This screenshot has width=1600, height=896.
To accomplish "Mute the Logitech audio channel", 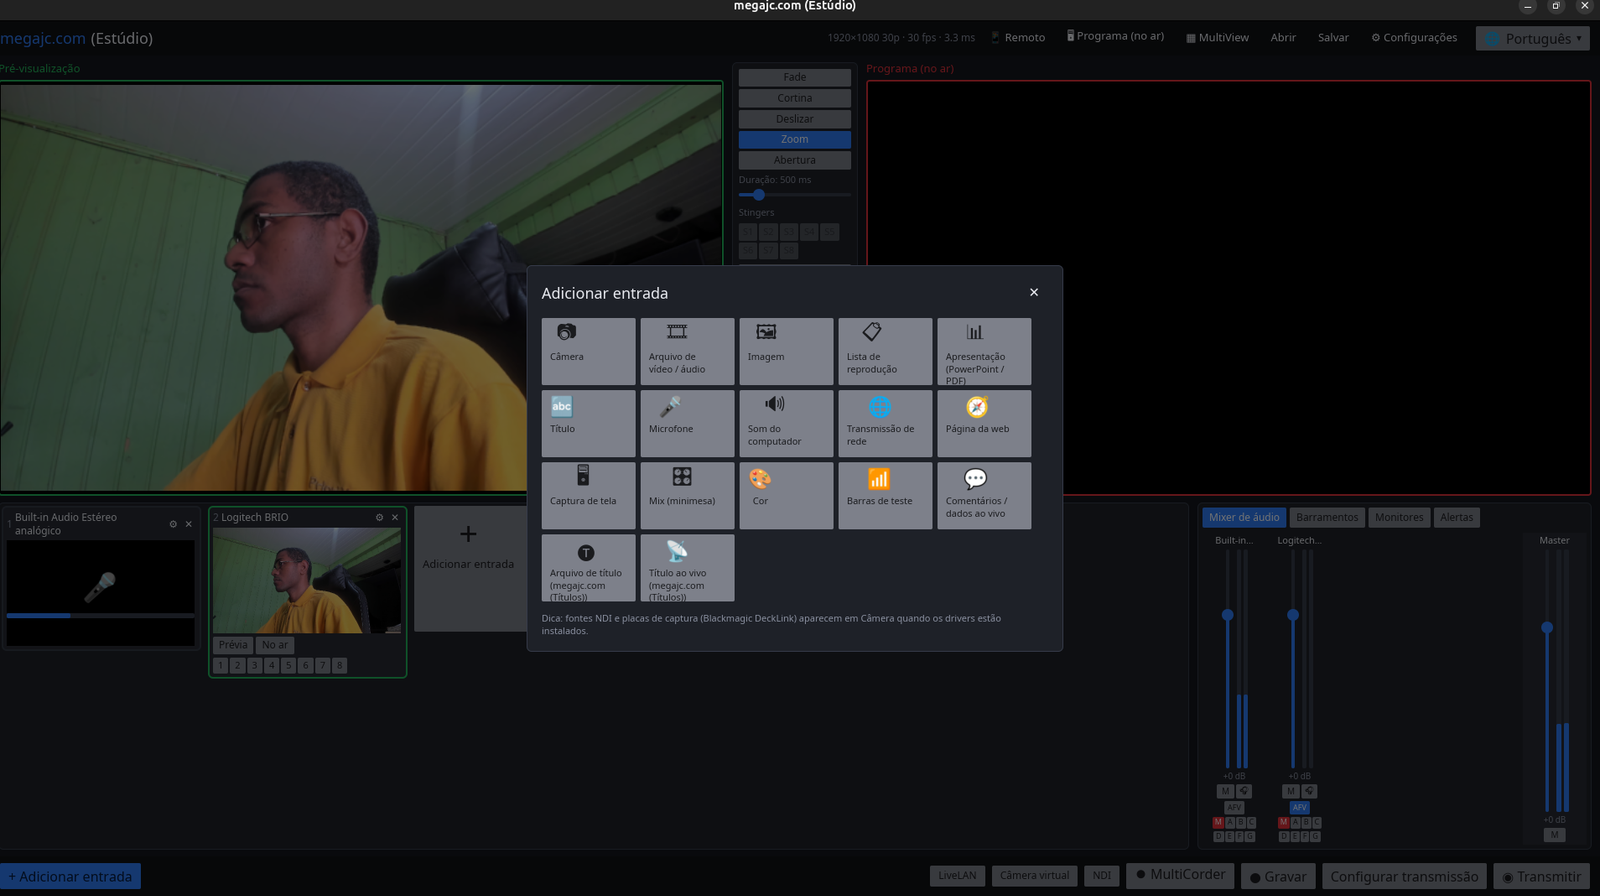I will [x=1291, y=791].
